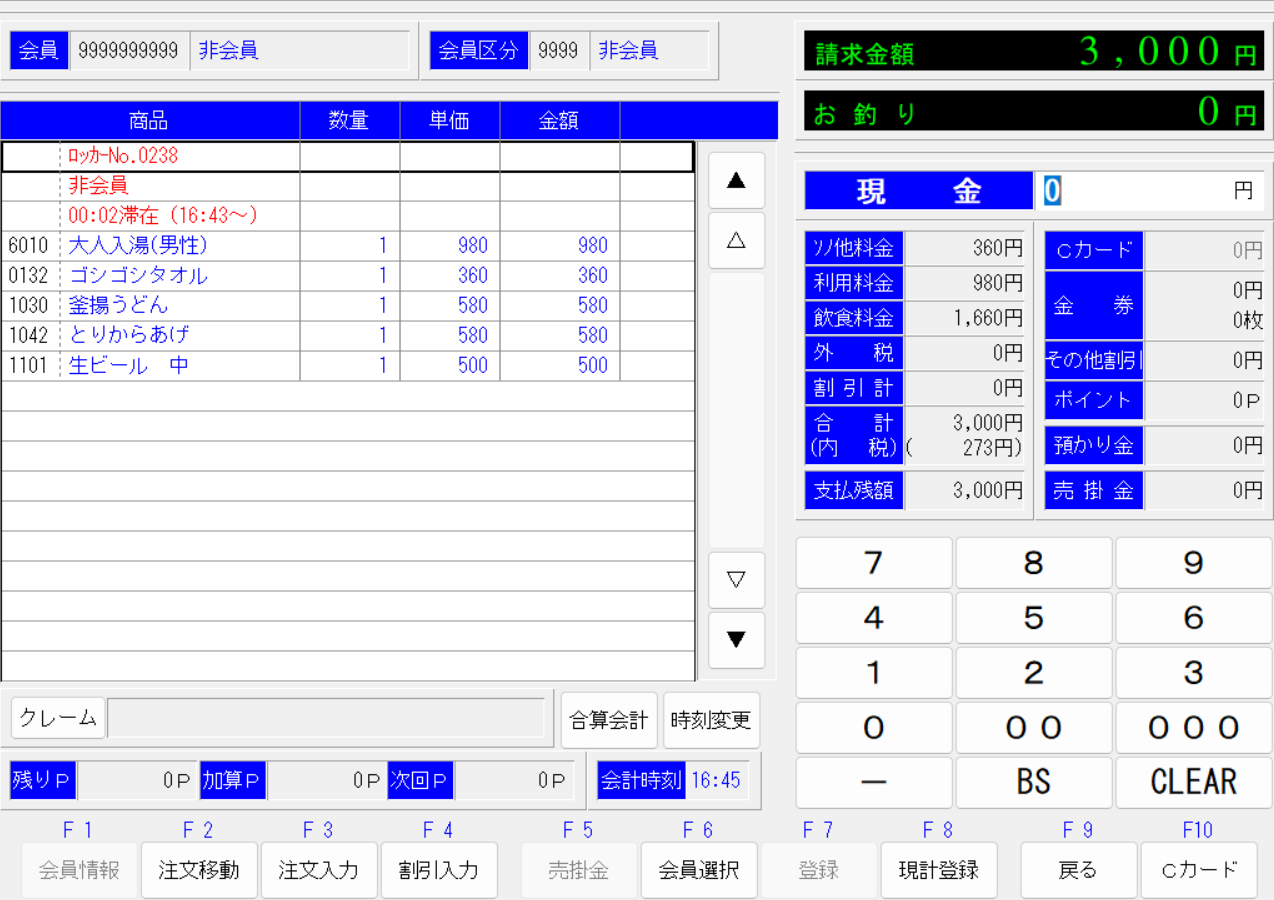Click the 会計時刻 16:45 value
1274x900 pixels.
[x=717, y=780]
